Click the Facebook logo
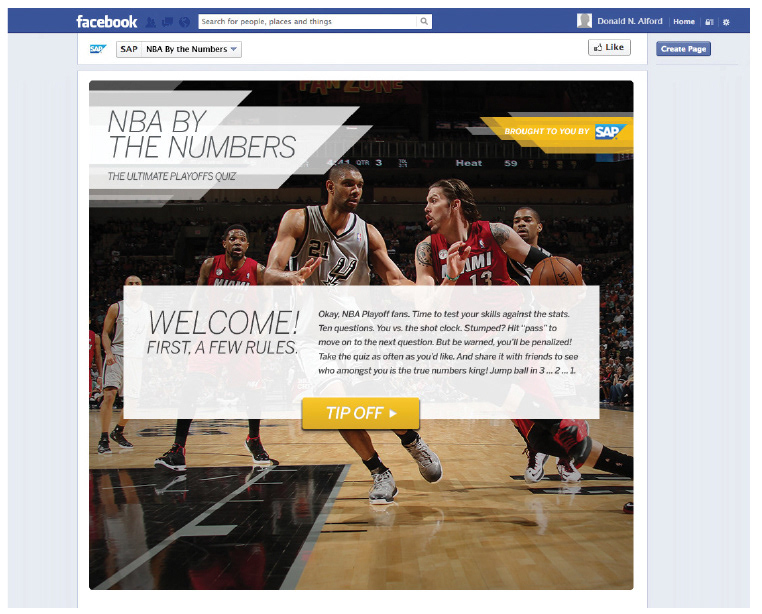Screen dimensions: 762x614 [x=106, y=21]
